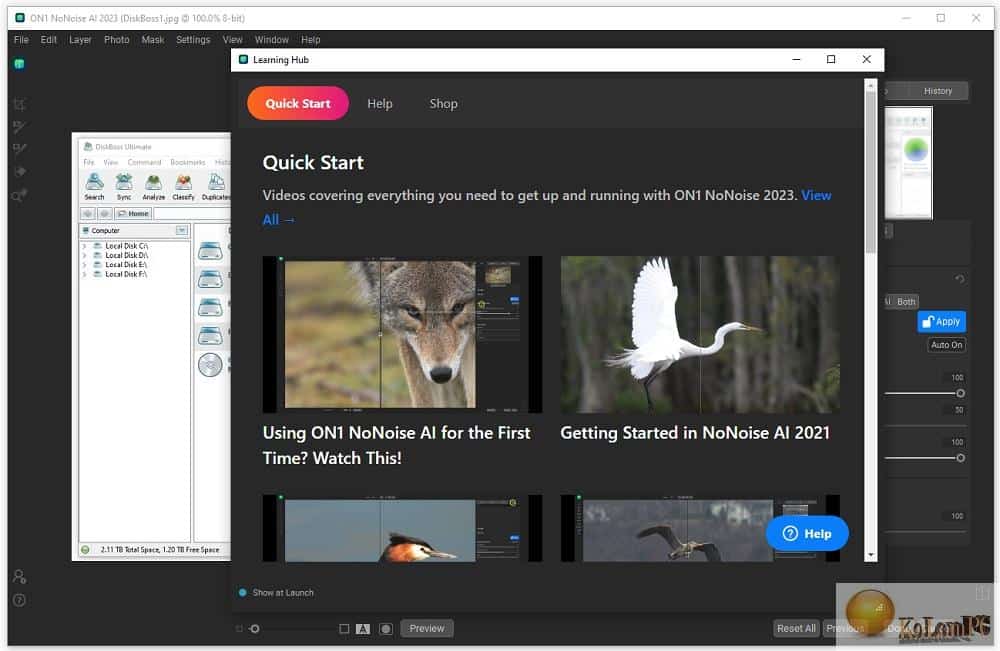Toggle the single-view square checkbox near Preview
The width and height of the screenshot is (1000, 651).
coord(344,629)
